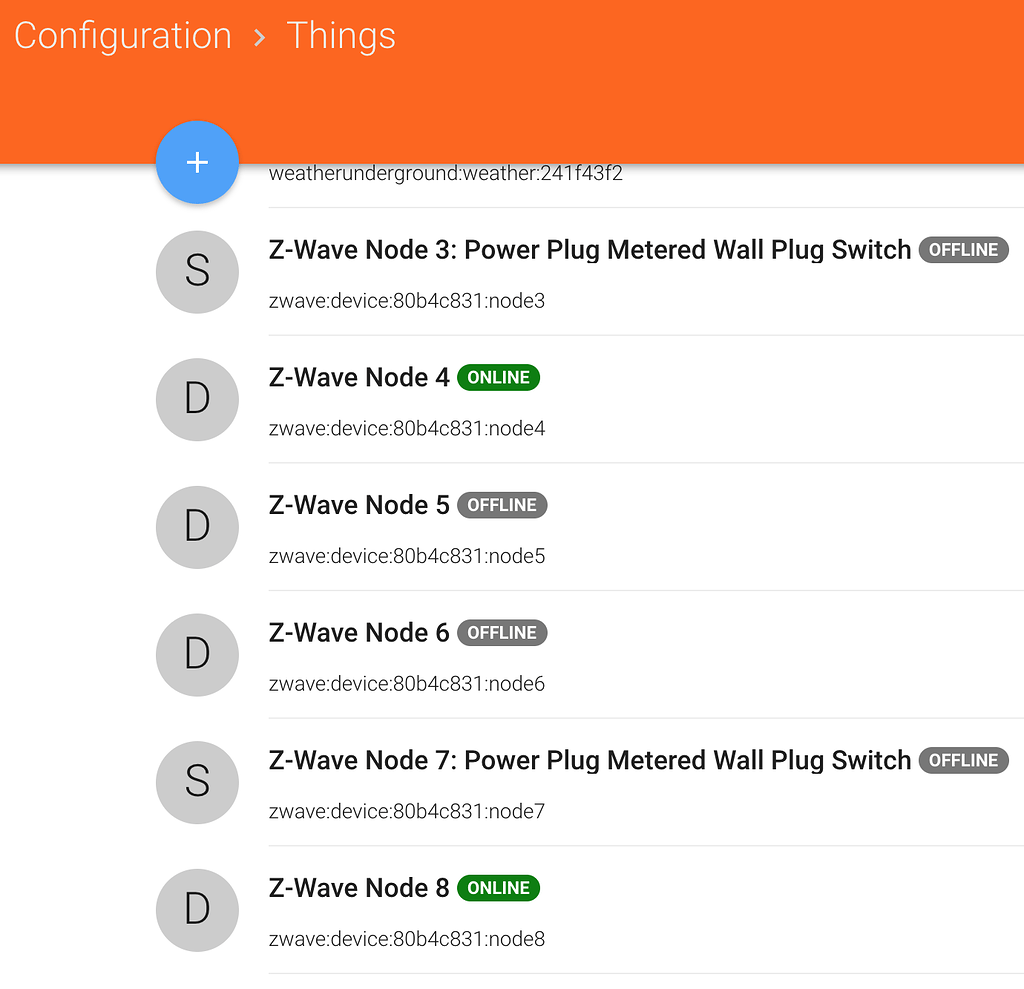This screenshot has width=1024, height=989.
Task: Expand the breadcrumb chevron between Configuration and Things
Action: [258, 36]
